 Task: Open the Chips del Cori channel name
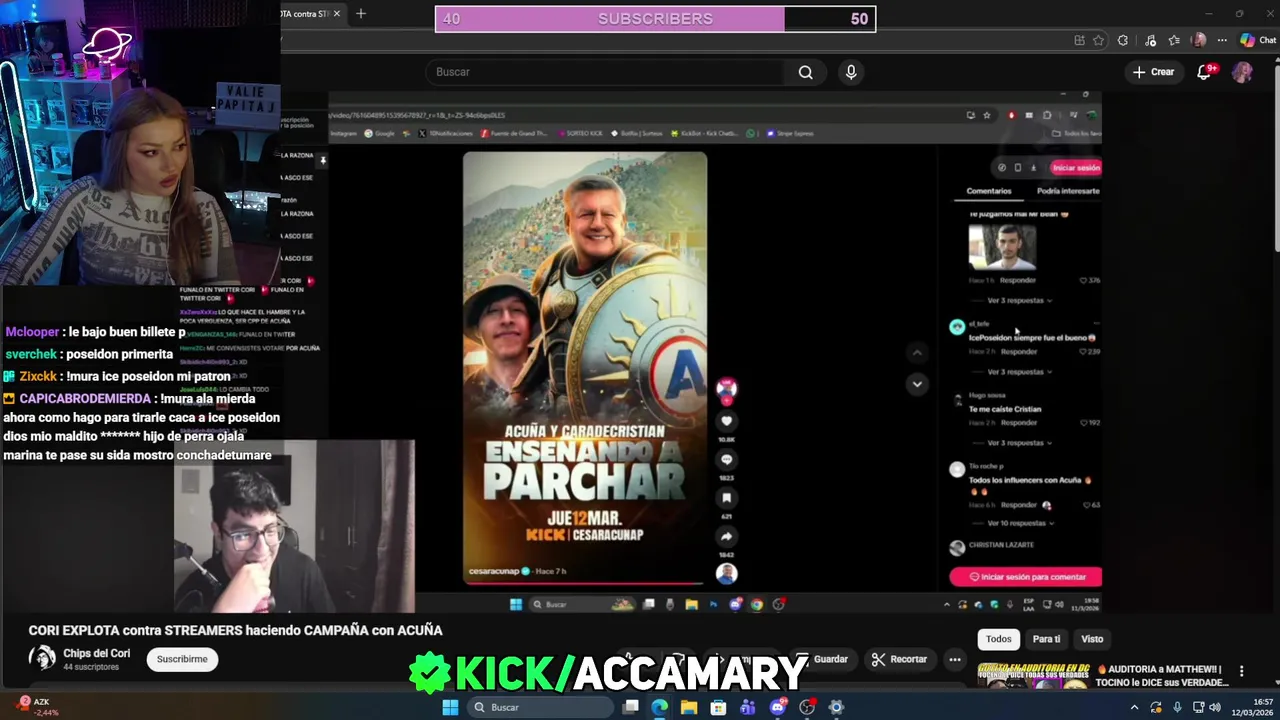[97, 653]
